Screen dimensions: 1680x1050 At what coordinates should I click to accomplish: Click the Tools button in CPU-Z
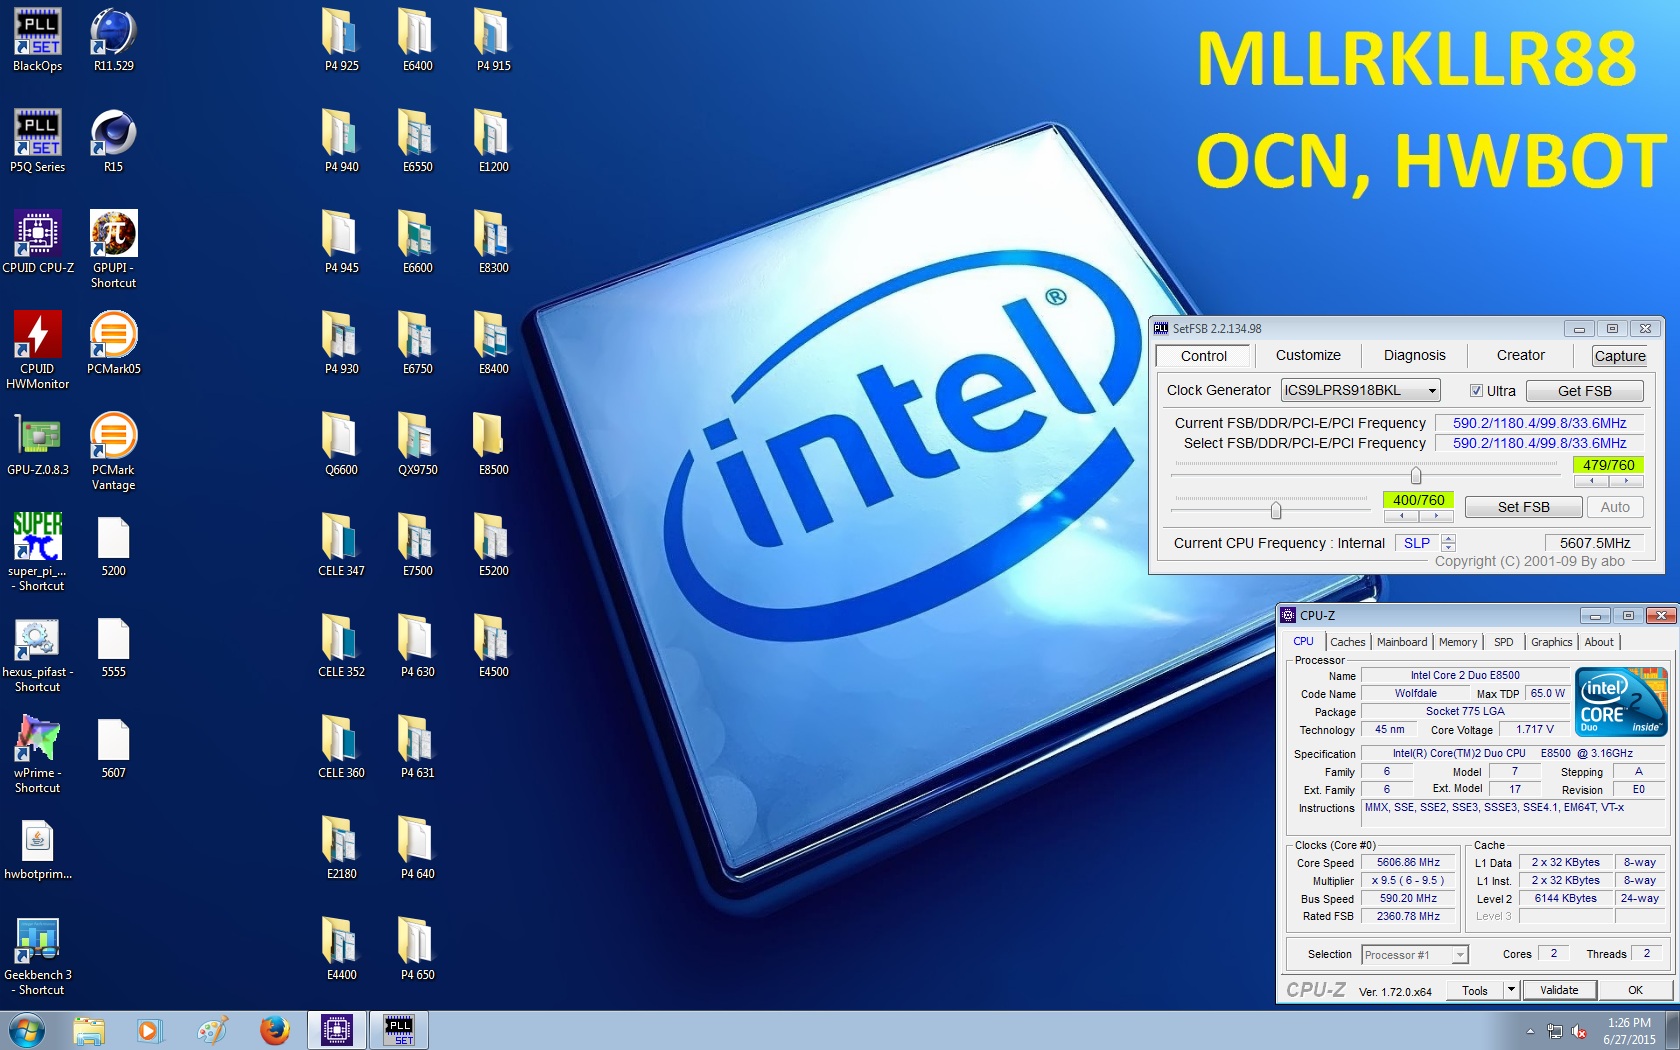[1474, 990]
